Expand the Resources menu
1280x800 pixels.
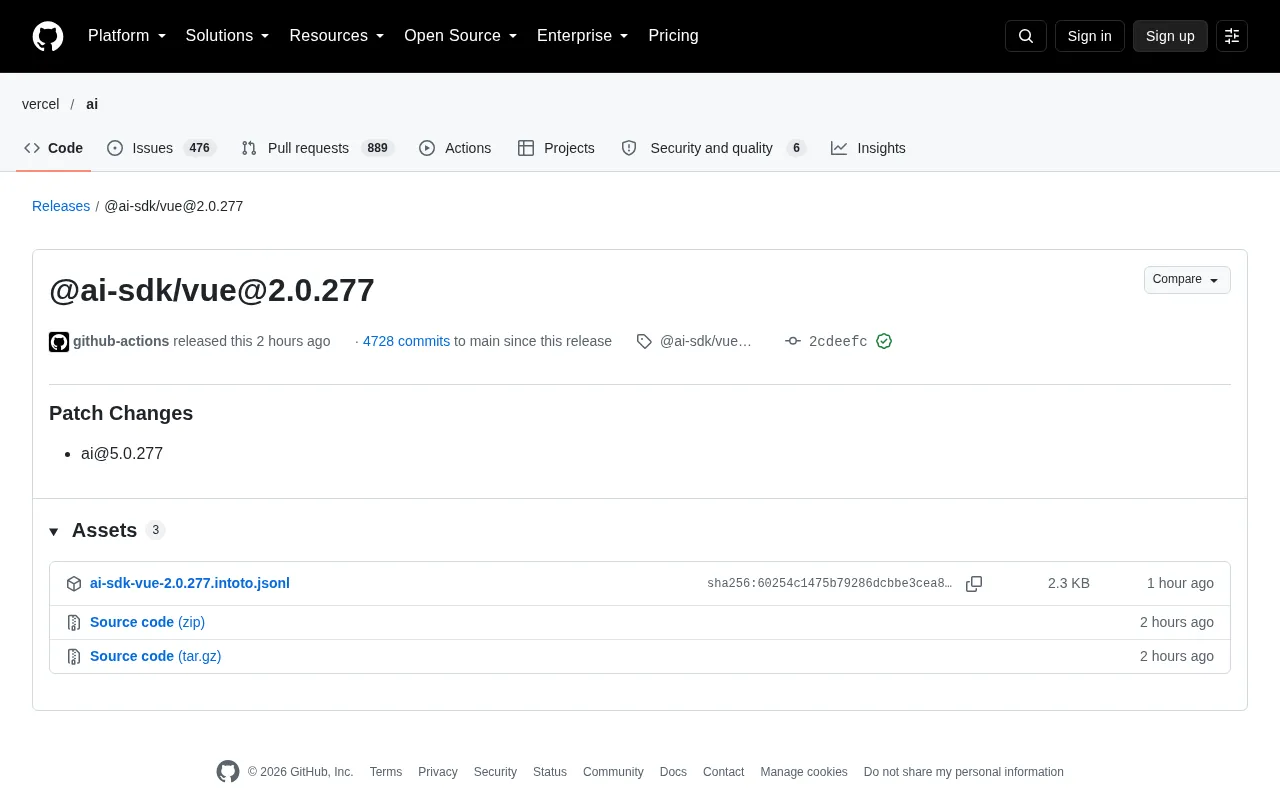coord(337,36)
